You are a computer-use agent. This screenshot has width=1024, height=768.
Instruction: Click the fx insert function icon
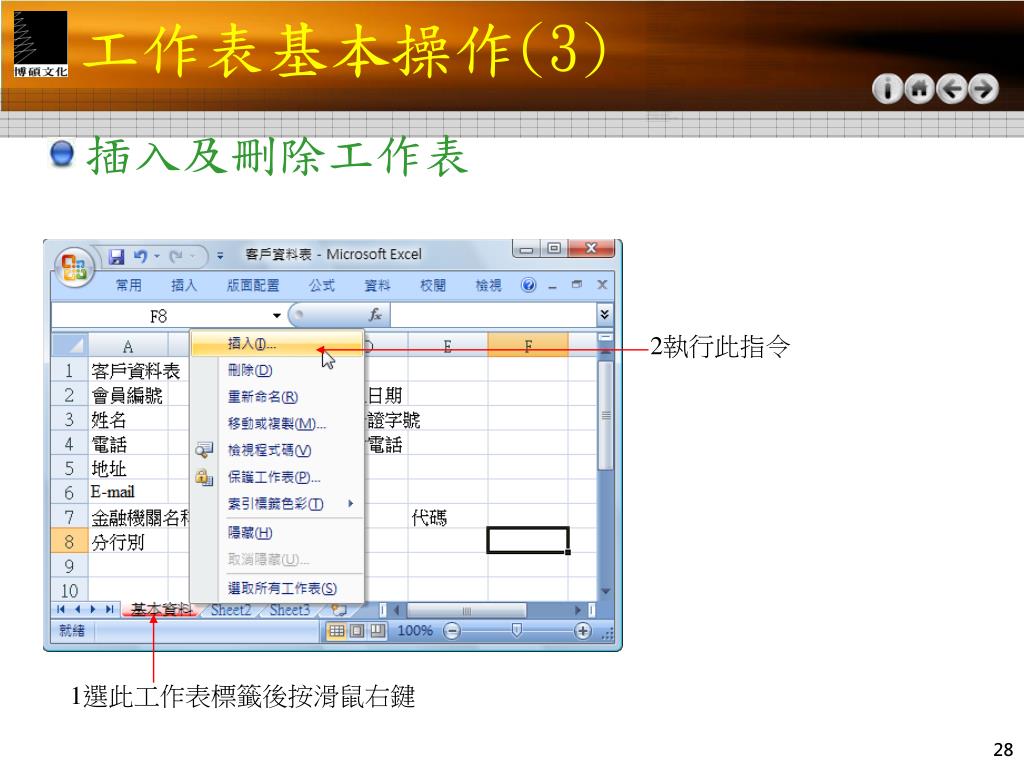coord(375,315)
